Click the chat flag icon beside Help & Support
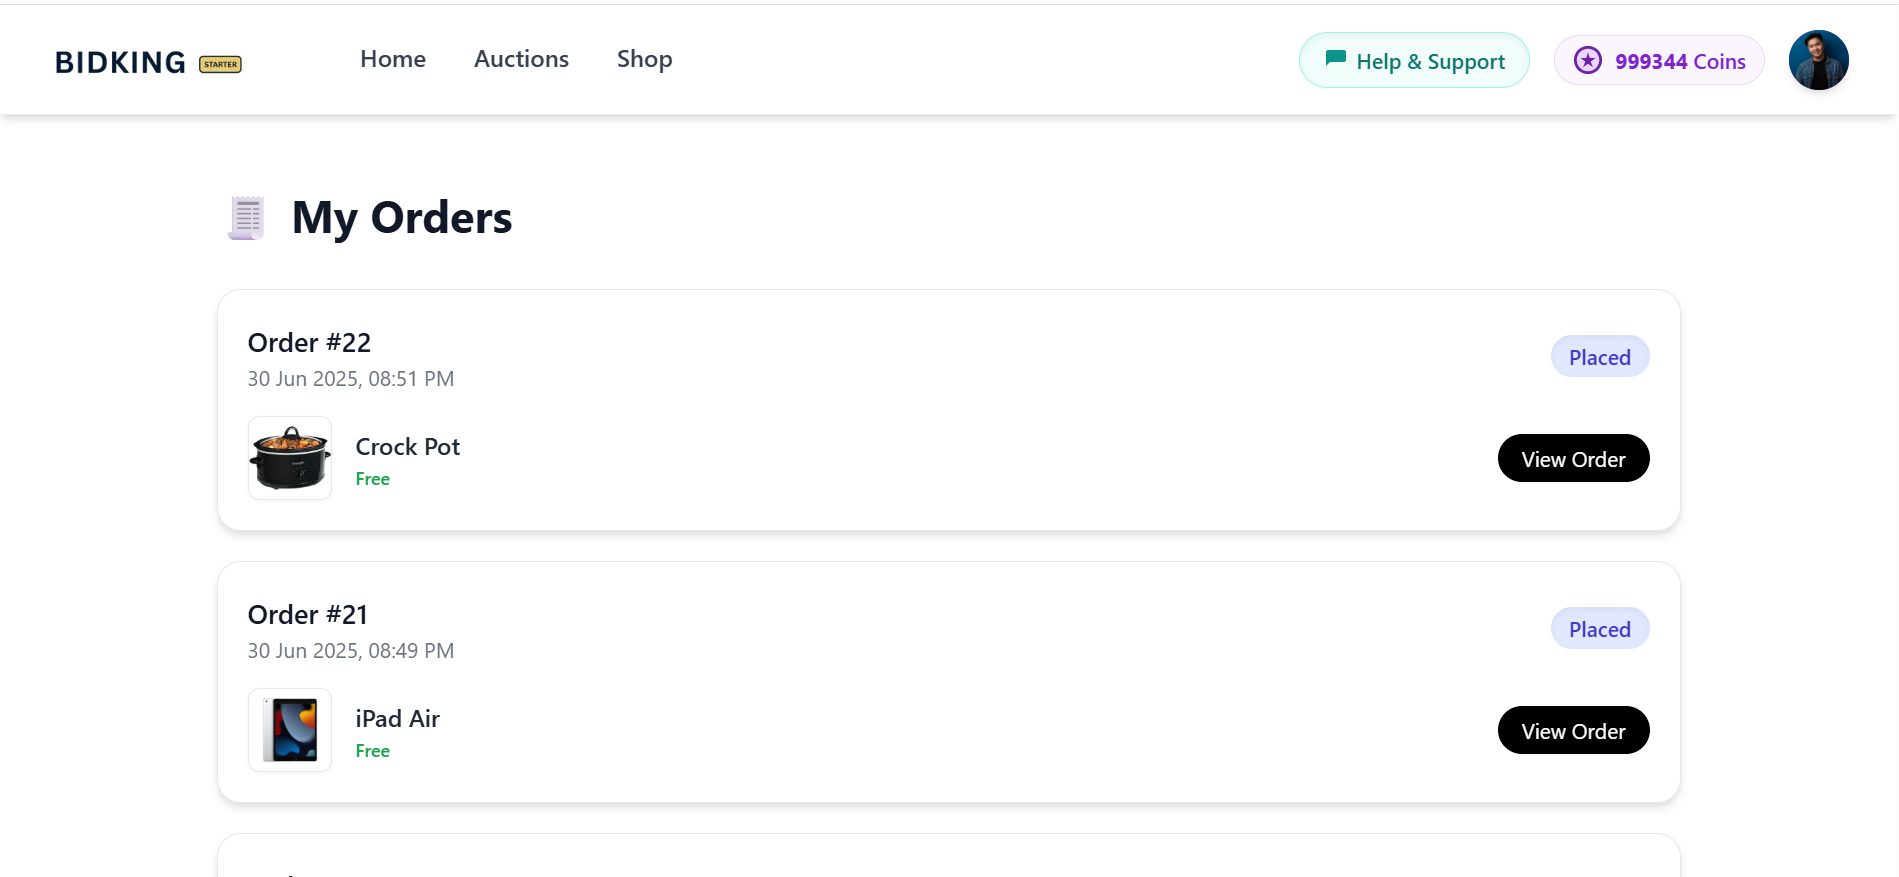The image size is (1899, 877). click(x=1335, y=59)
